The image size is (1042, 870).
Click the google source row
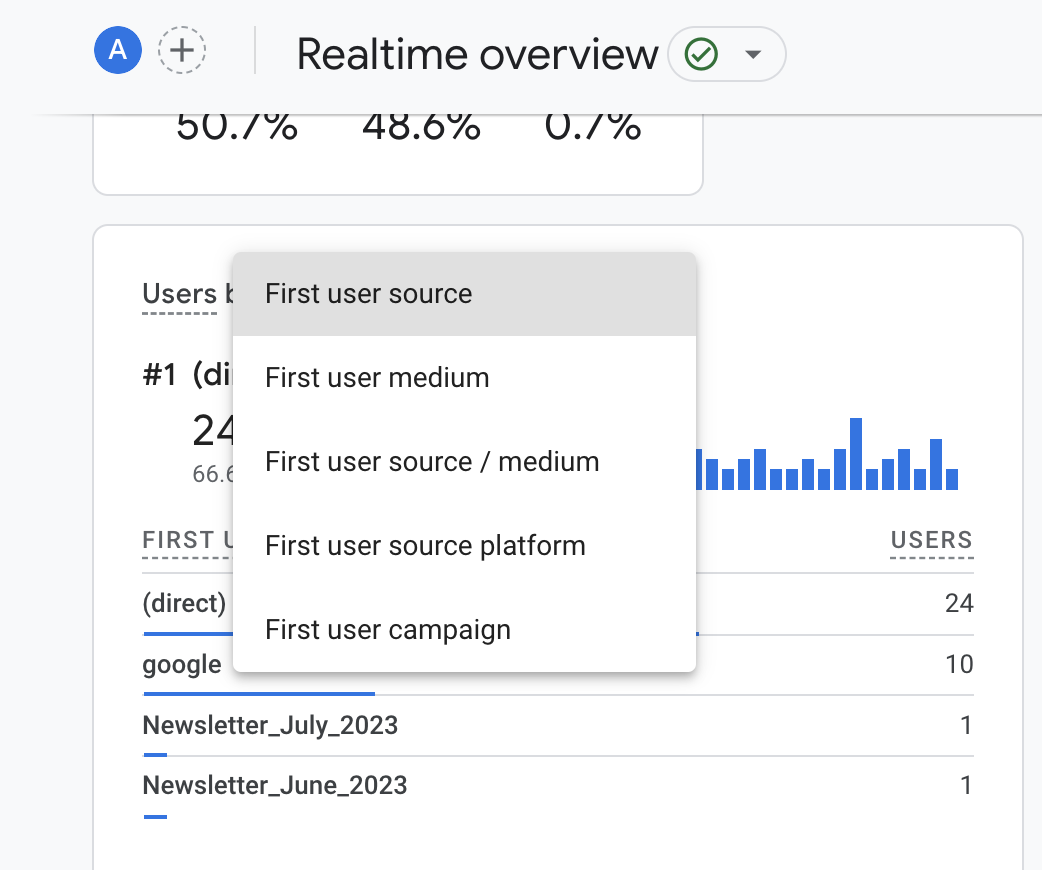tap(182, 665)
